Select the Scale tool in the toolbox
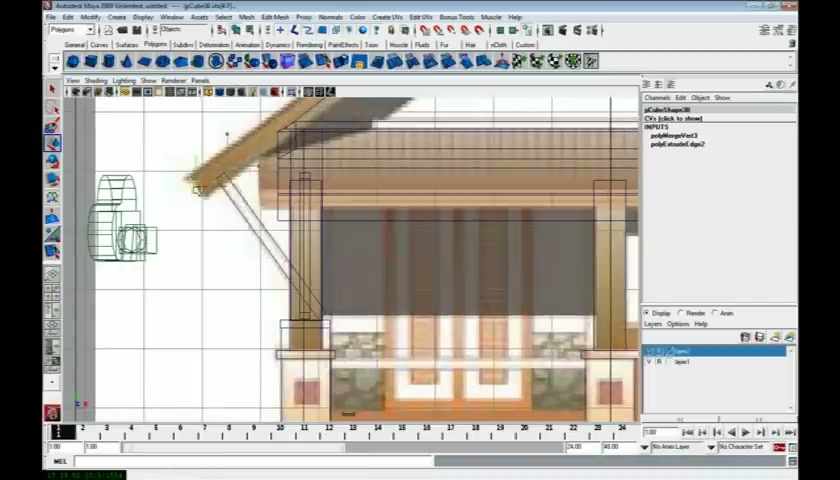The width and height of the screenshot is (840, 480). tap(52, 179)
